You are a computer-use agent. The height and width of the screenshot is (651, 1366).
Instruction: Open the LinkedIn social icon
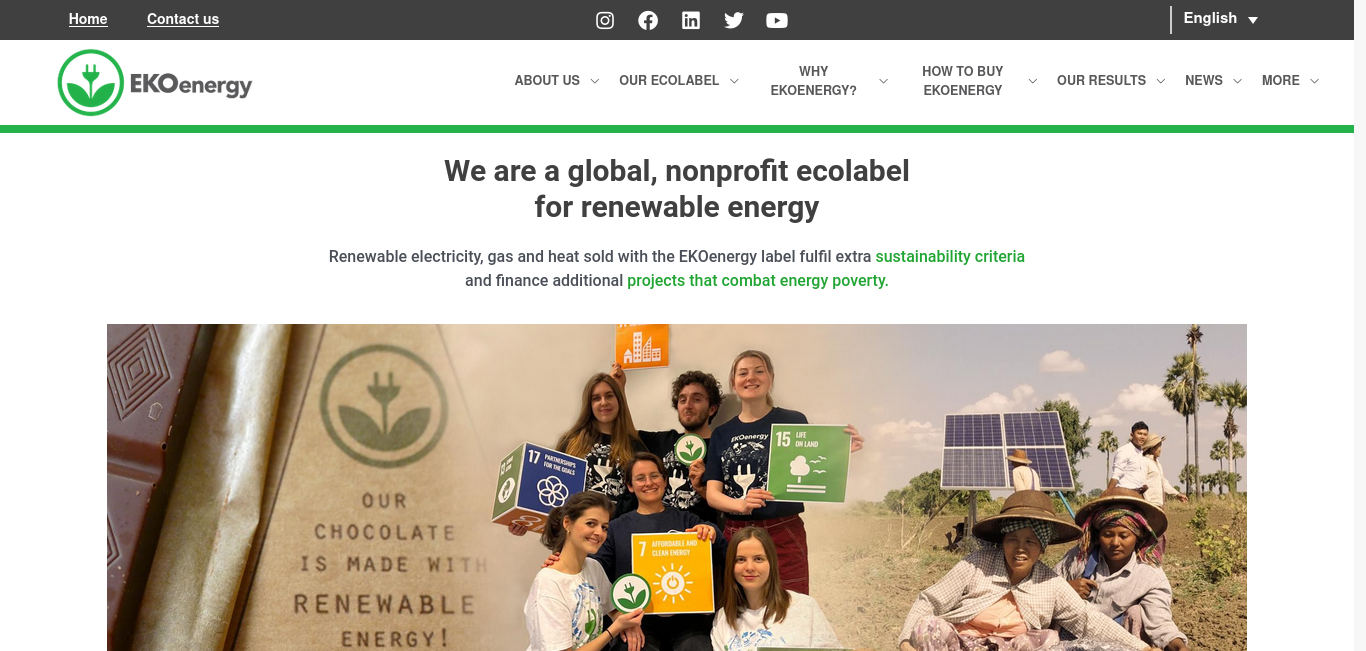691,20
